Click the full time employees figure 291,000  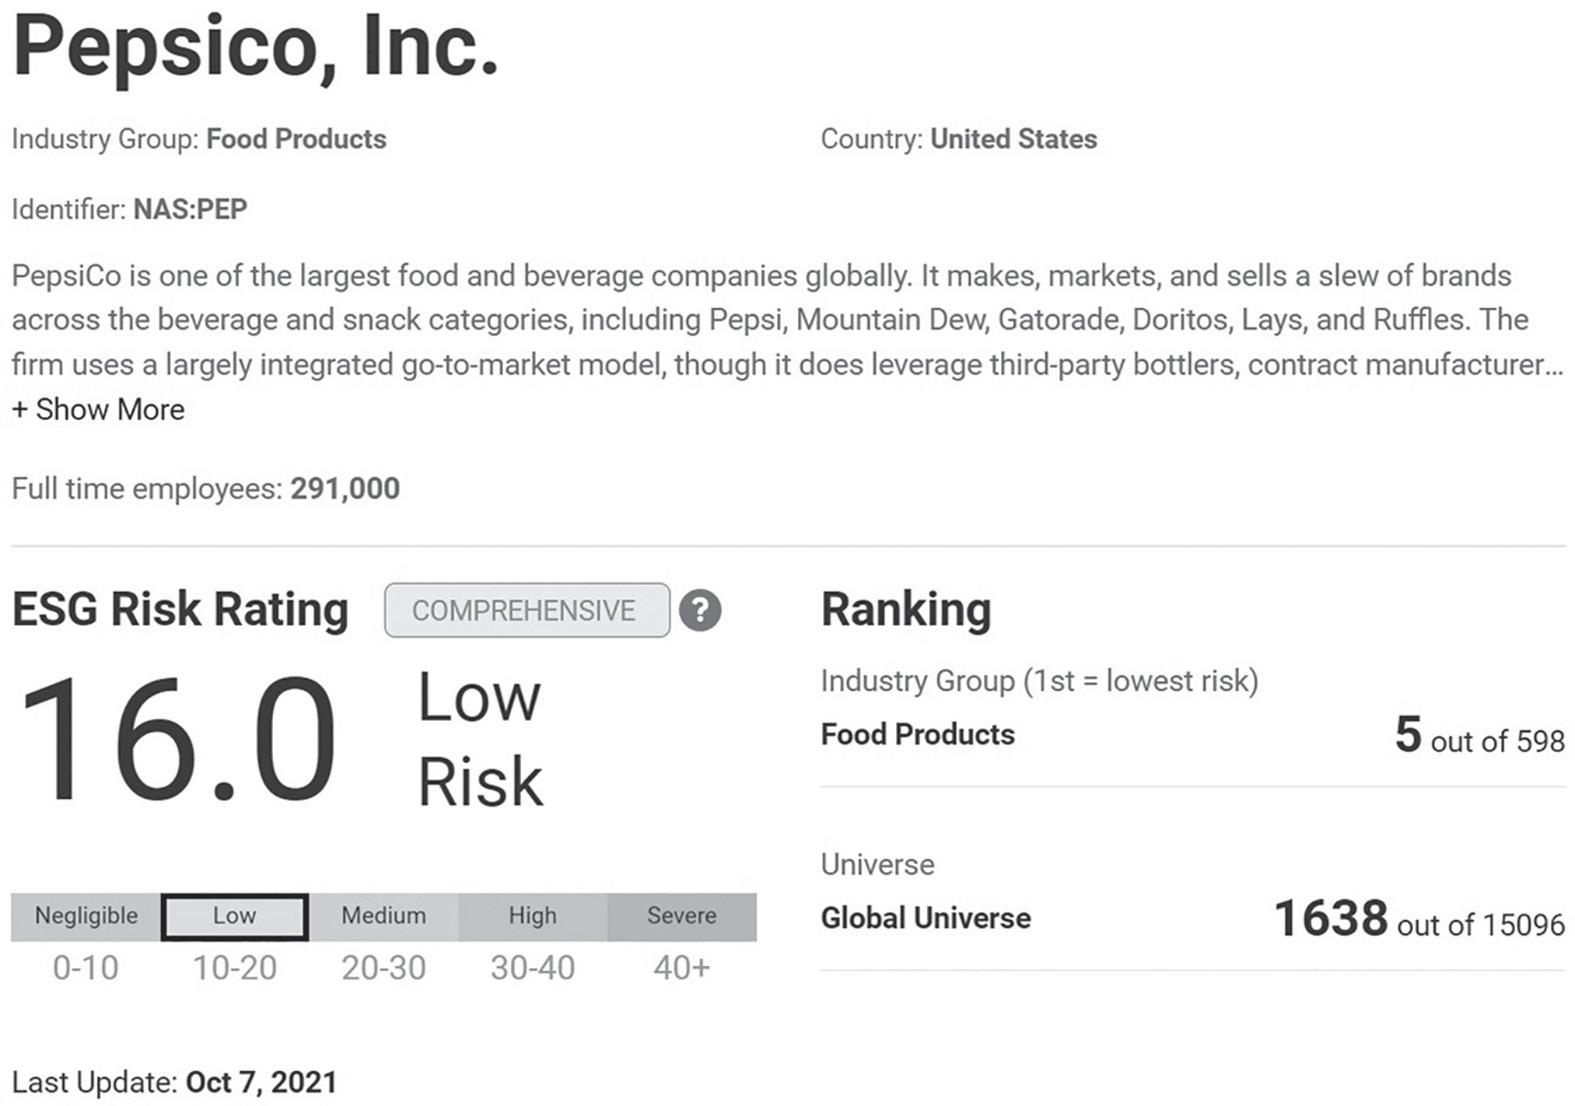pos(345,489)
